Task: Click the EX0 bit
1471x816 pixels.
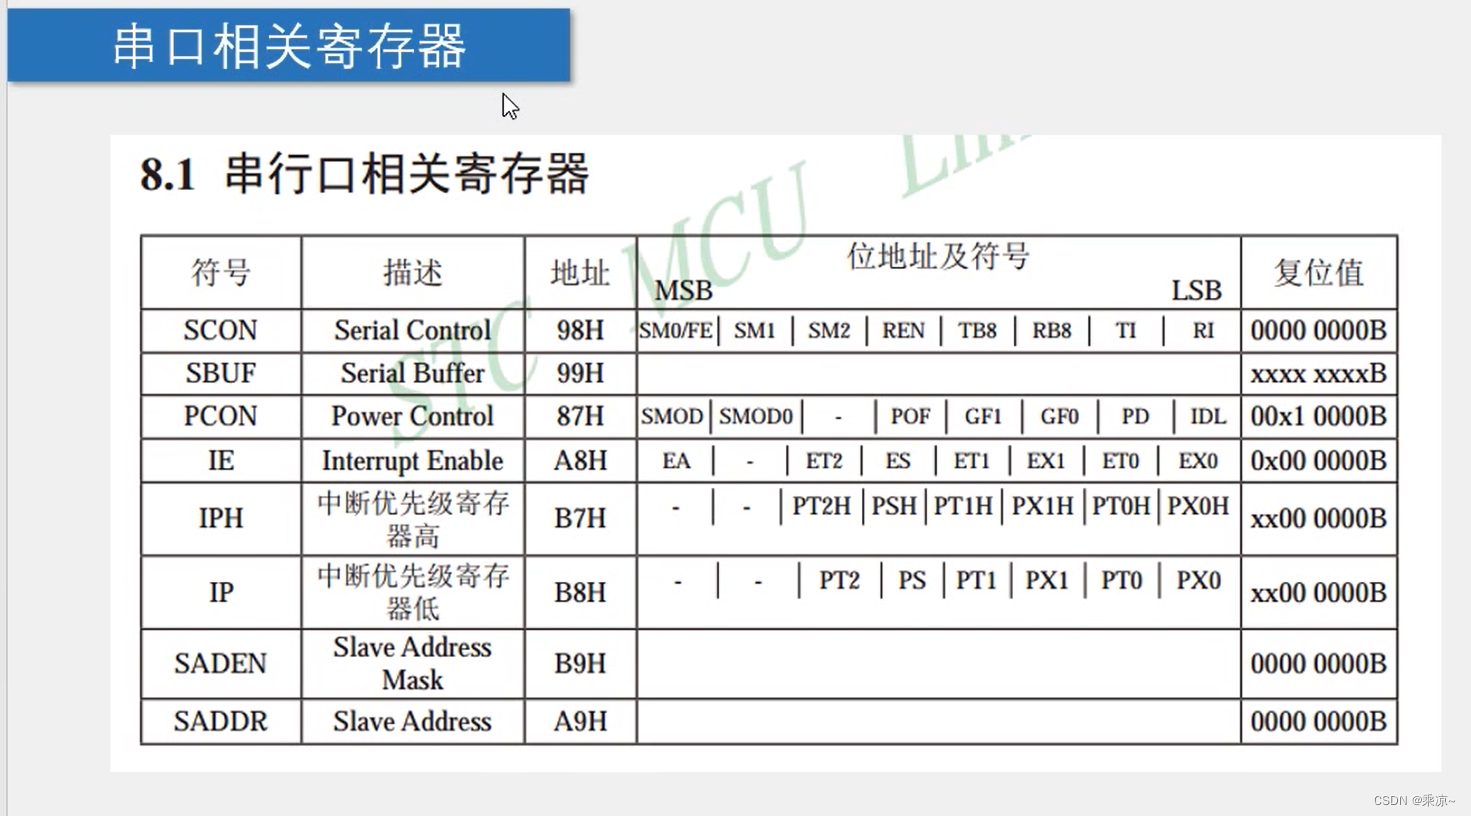Action: [x=1198, y=461]
